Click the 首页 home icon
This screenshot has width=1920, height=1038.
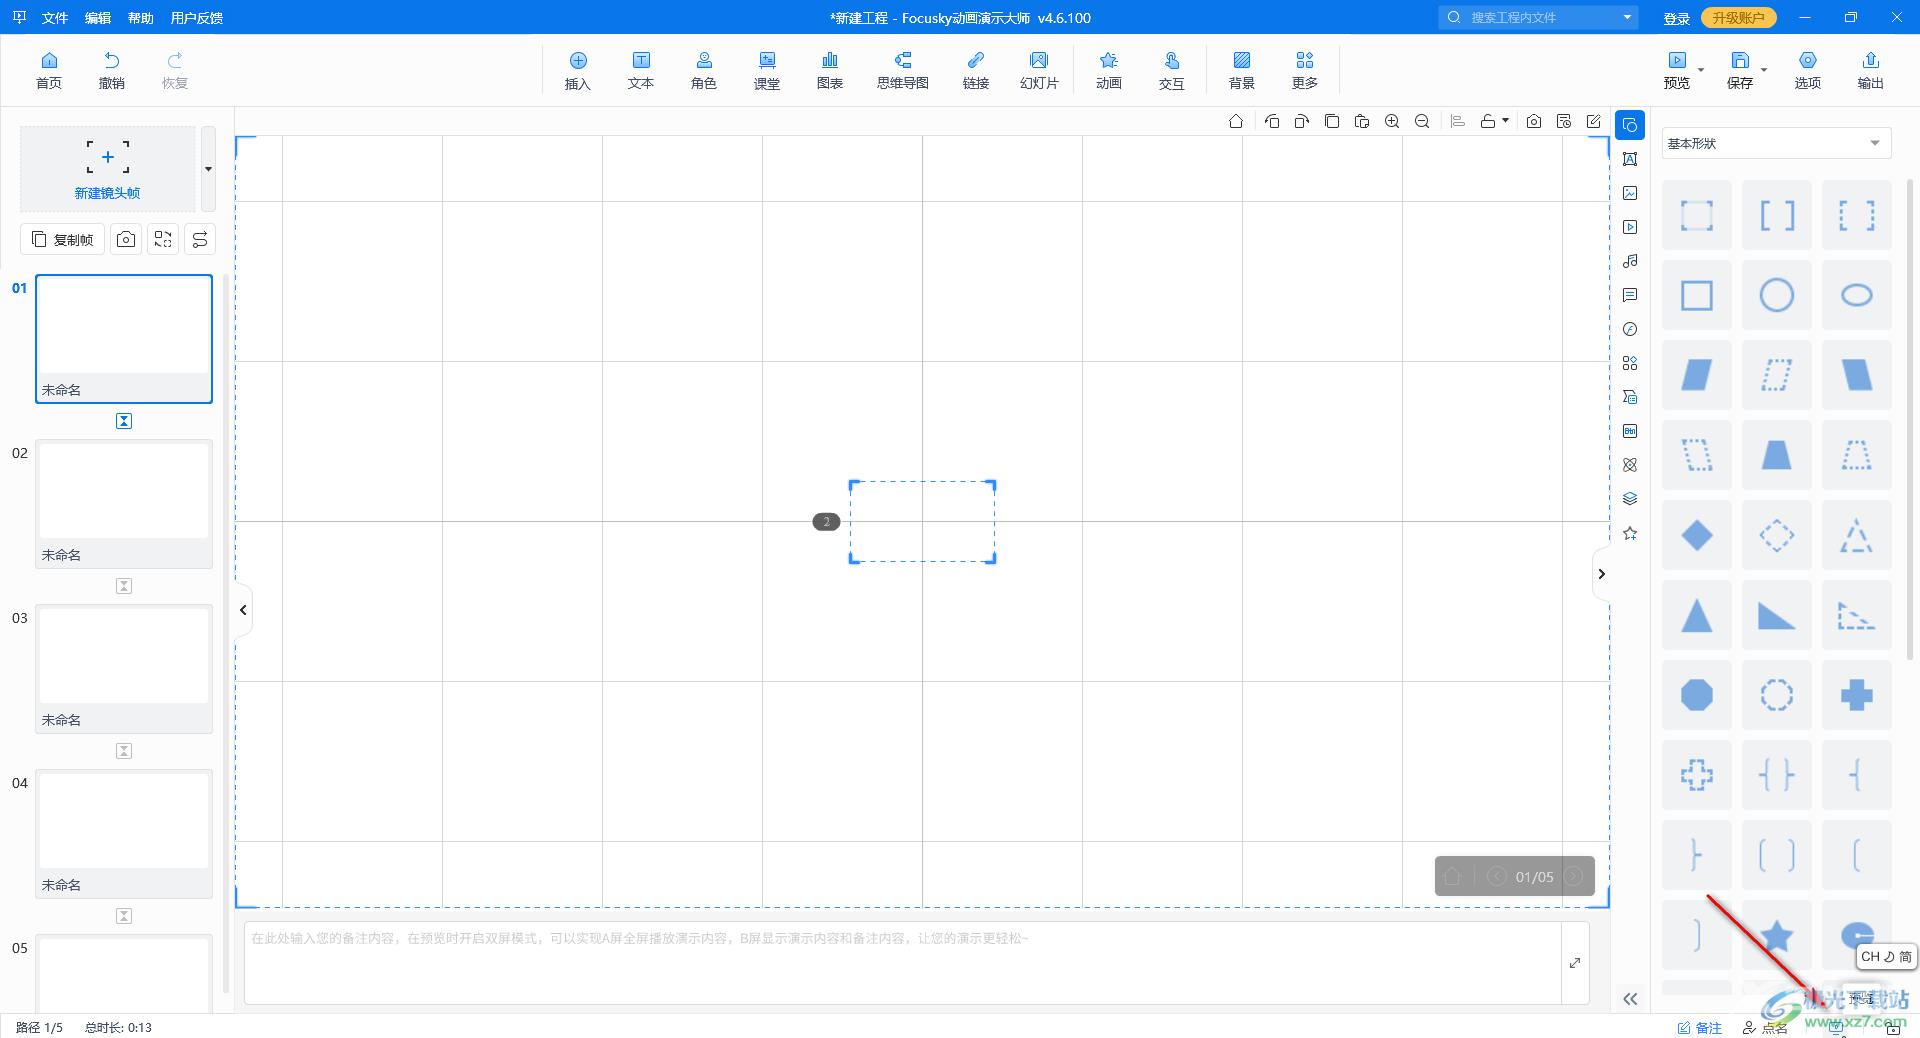(x=49, y=70)
